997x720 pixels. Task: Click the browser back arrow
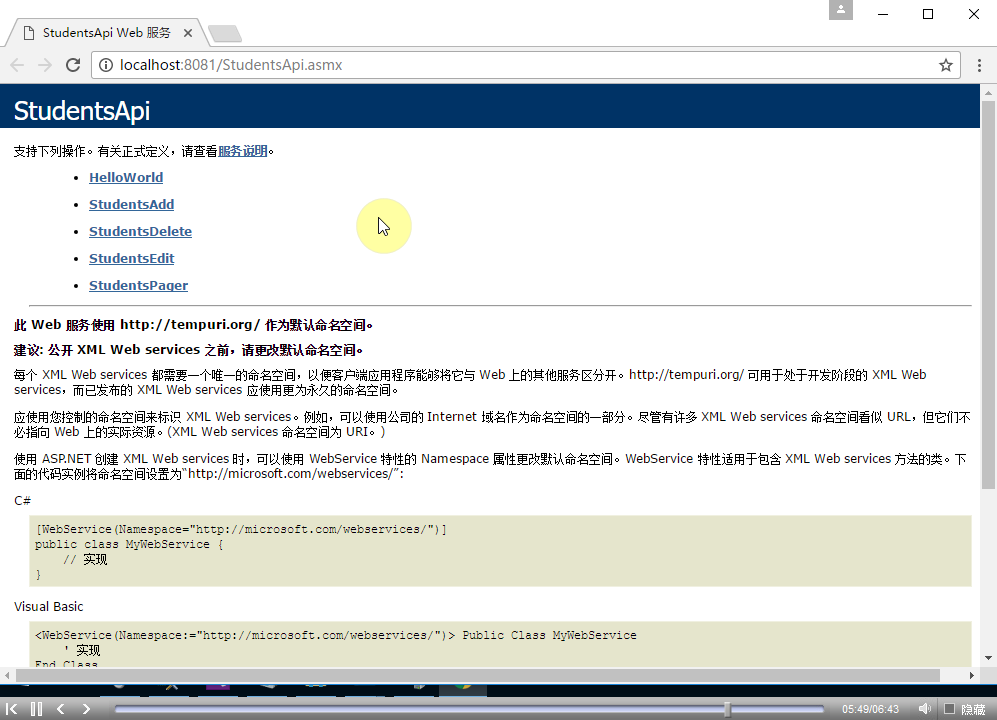[x=17, y=64]
